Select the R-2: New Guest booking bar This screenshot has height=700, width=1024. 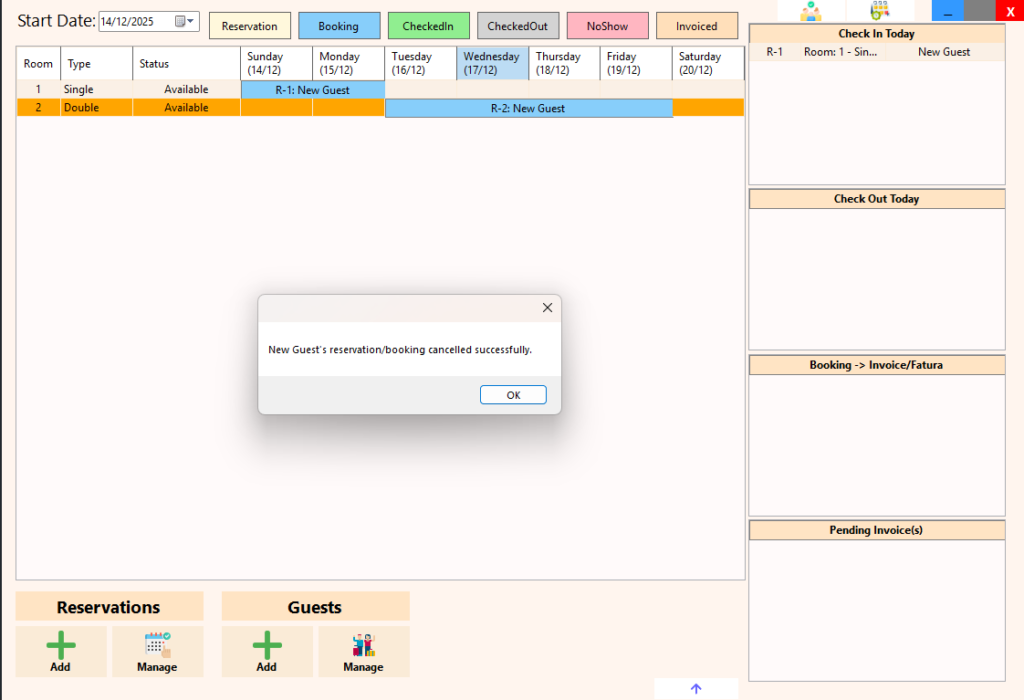[528, 108]
